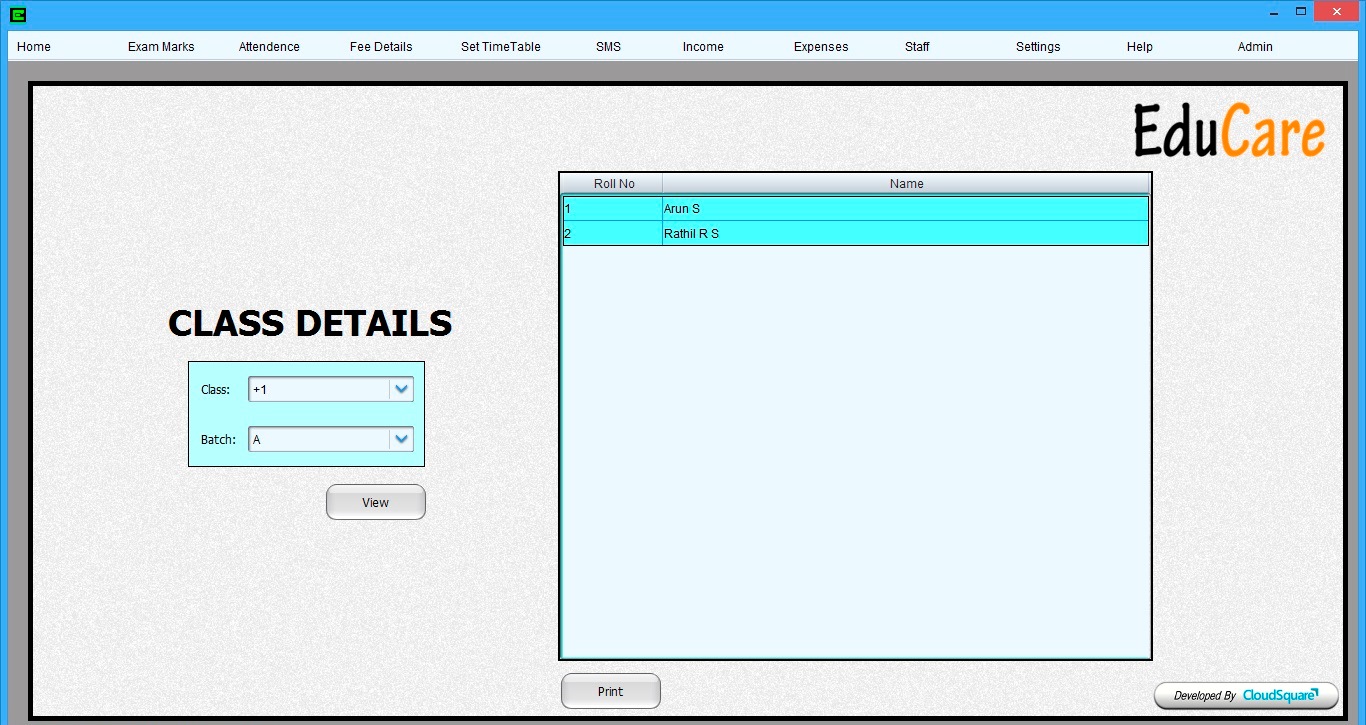This screenshot has height=725, width=1366.
Task: Open the Set TimeTable menu
Action: tap(501, 47)
